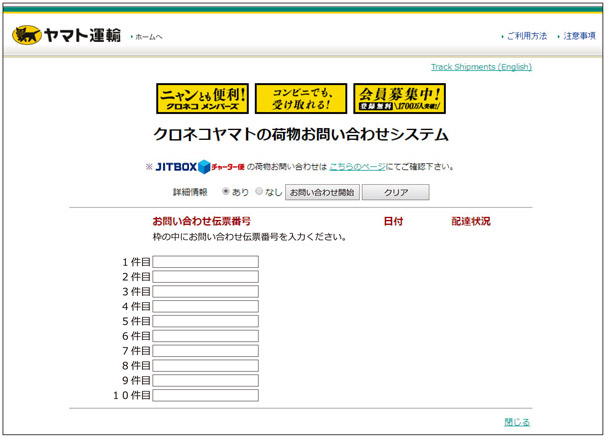Viewport: 610px width, 440px height.
Task: Open the Track Shipments (English) link
Action: coord(481,67)
